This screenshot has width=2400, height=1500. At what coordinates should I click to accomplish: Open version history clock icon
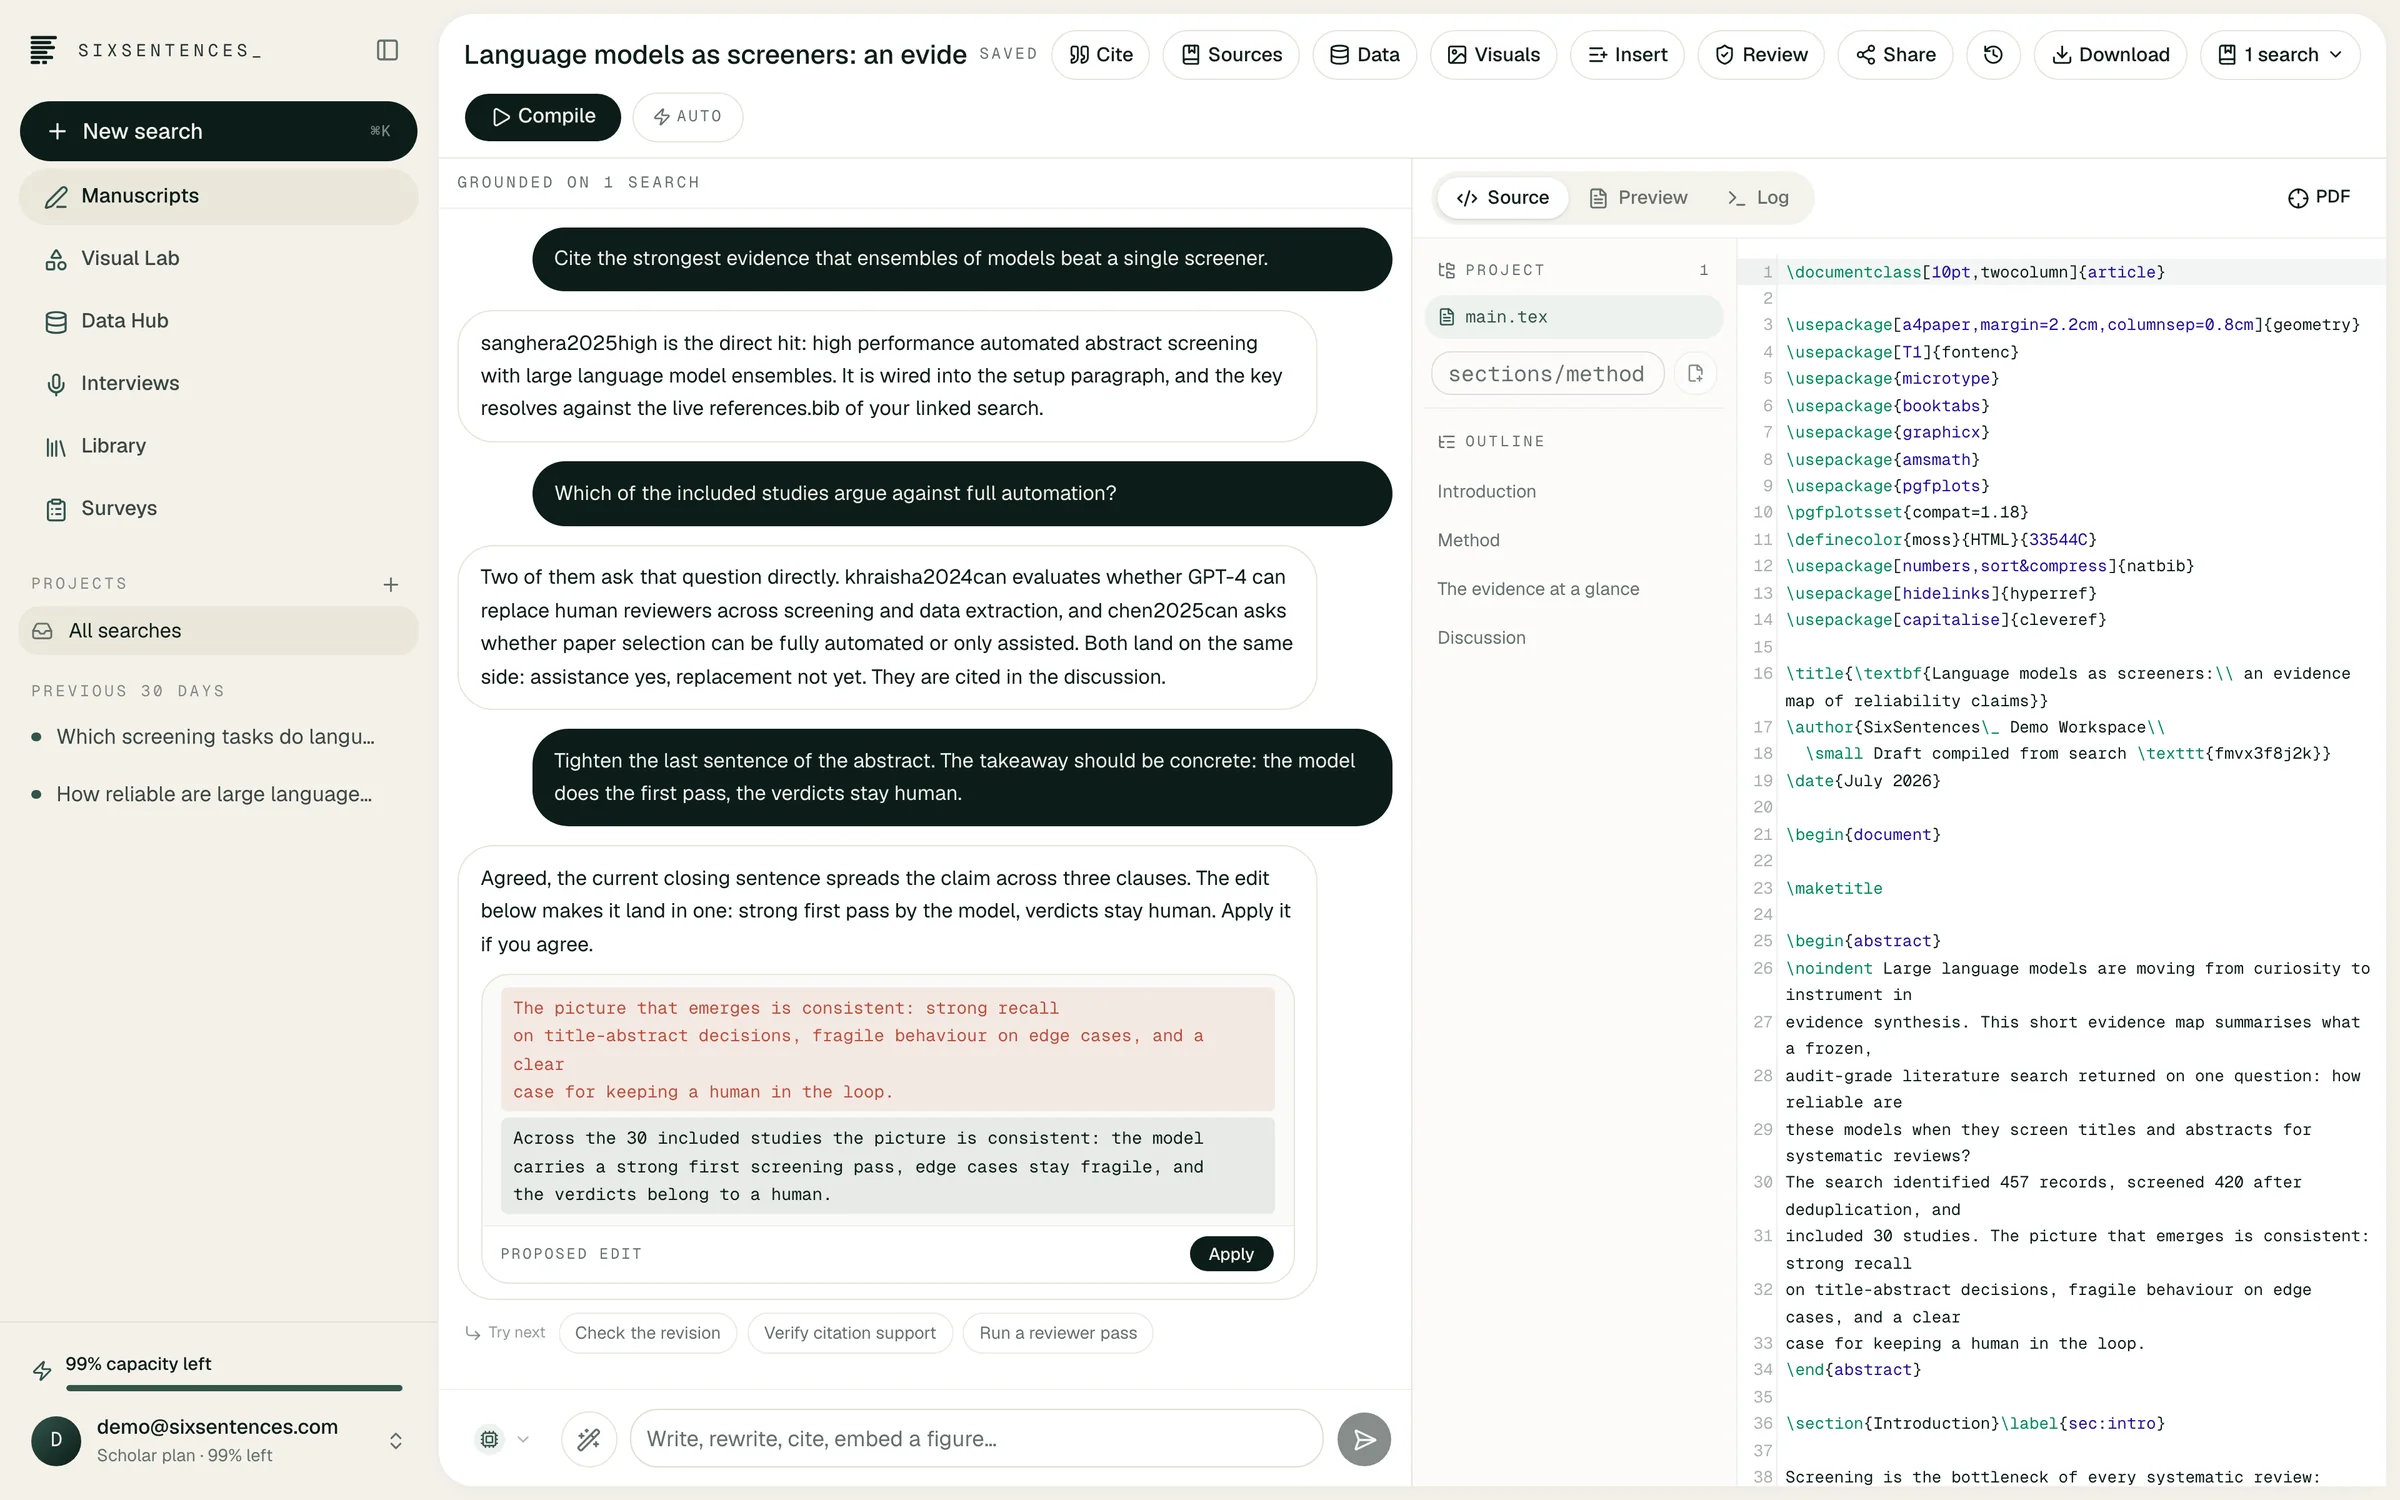[x=1993, y=55]
